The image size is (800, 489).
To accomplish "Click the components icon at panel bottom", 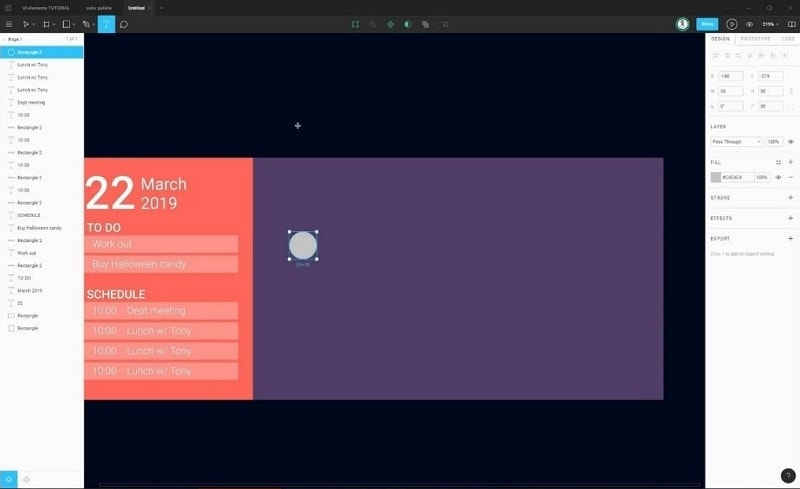I will point(27,479).
